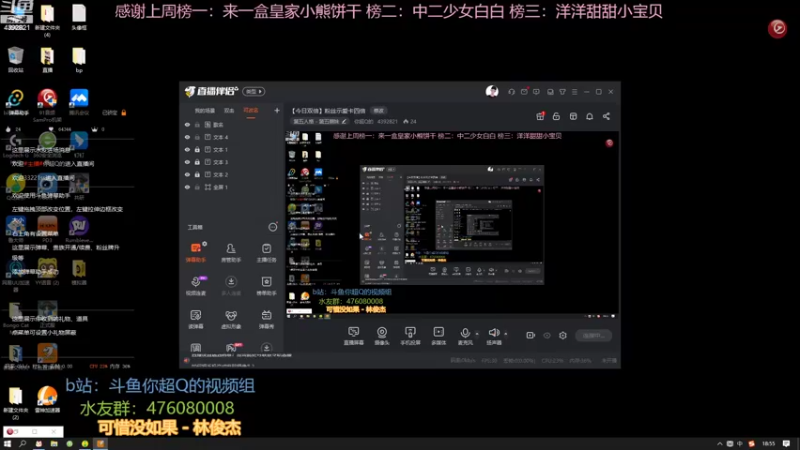Switch to the second scene tab
The height and width of the screenshot is (450, 800).
coord(229,111)
